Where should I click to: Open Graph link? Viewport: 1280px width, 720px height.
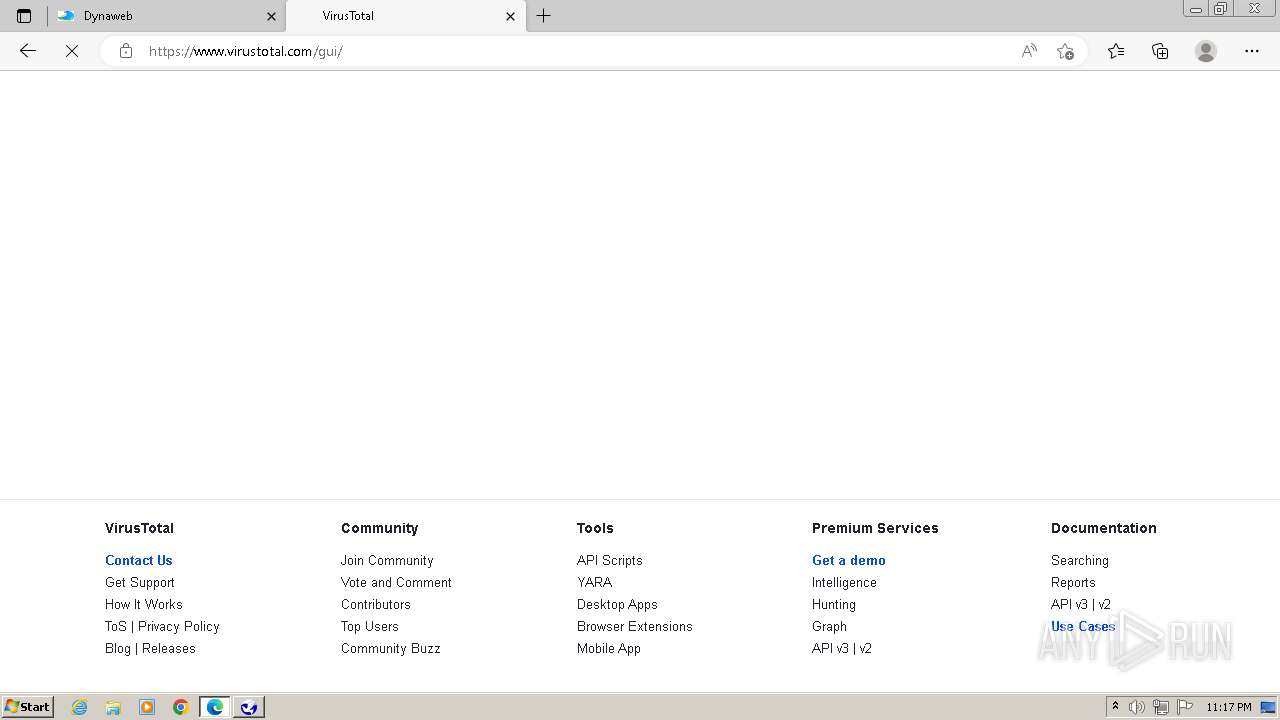click(829, 626)
